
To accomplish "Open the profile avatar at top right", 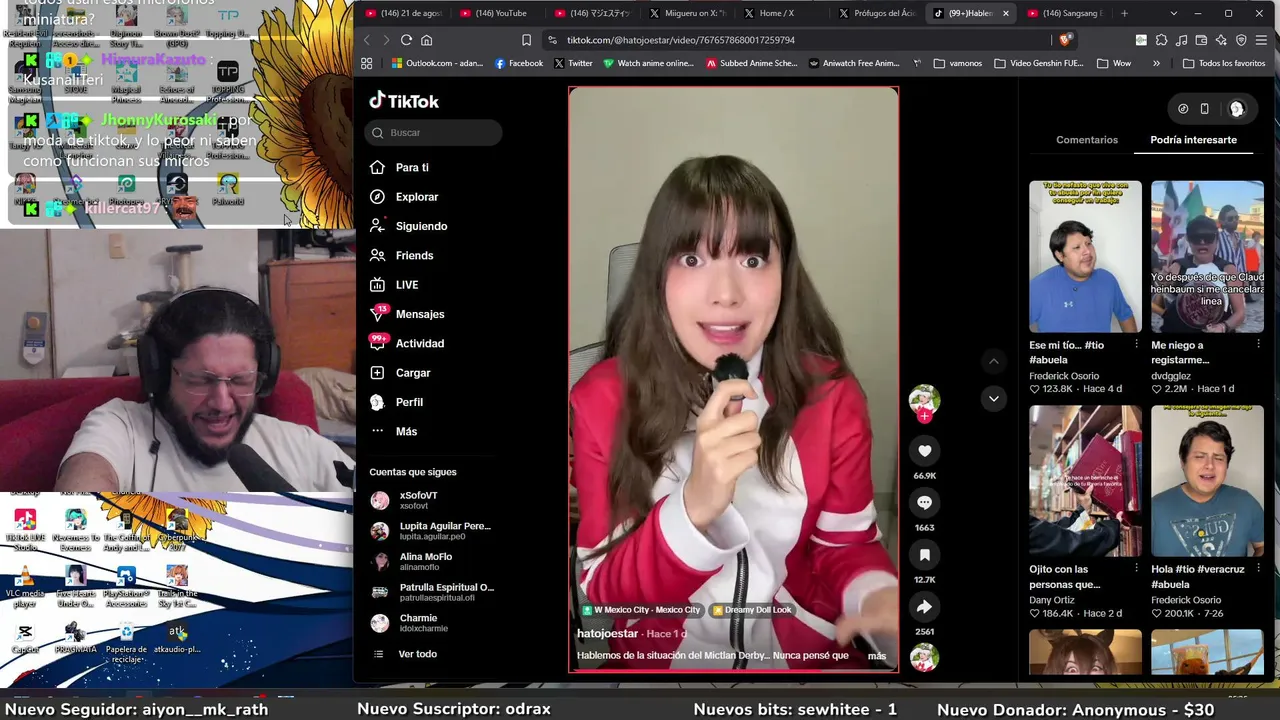I will tap(1237, 109).
